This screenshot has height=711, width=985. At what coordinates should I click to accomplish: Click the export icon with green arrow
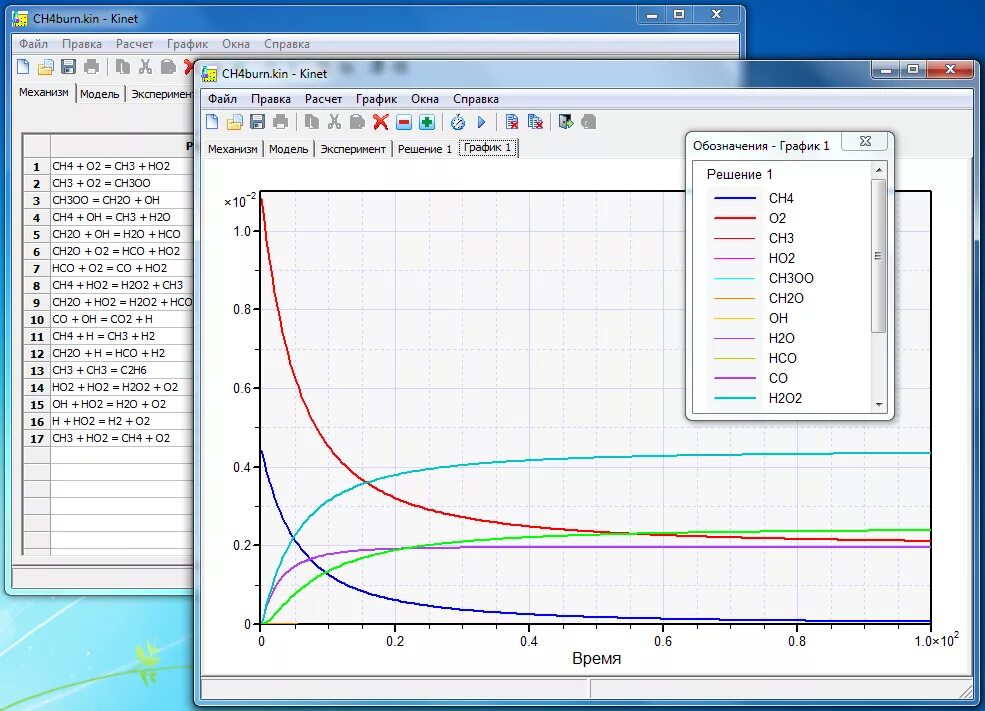[565, 122]
